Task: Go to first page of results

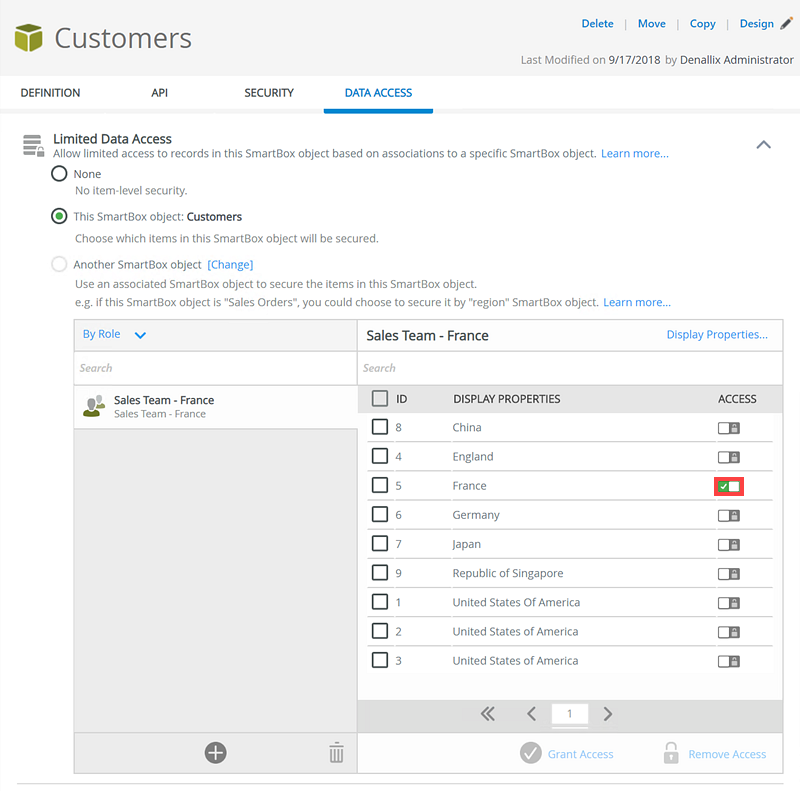Action: coord(488,714)
